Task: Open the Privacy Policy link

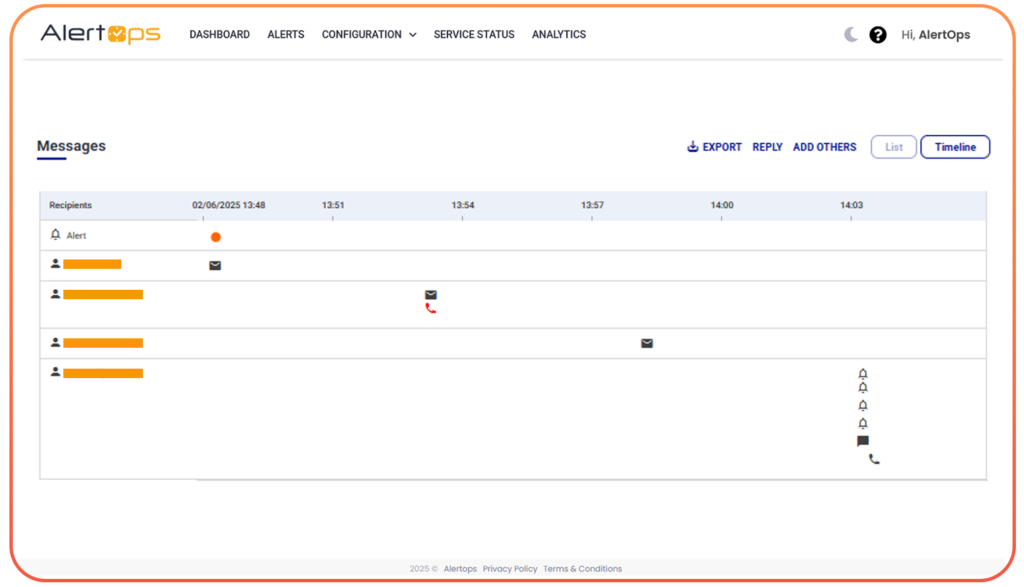Action: (x=510, y=568)
